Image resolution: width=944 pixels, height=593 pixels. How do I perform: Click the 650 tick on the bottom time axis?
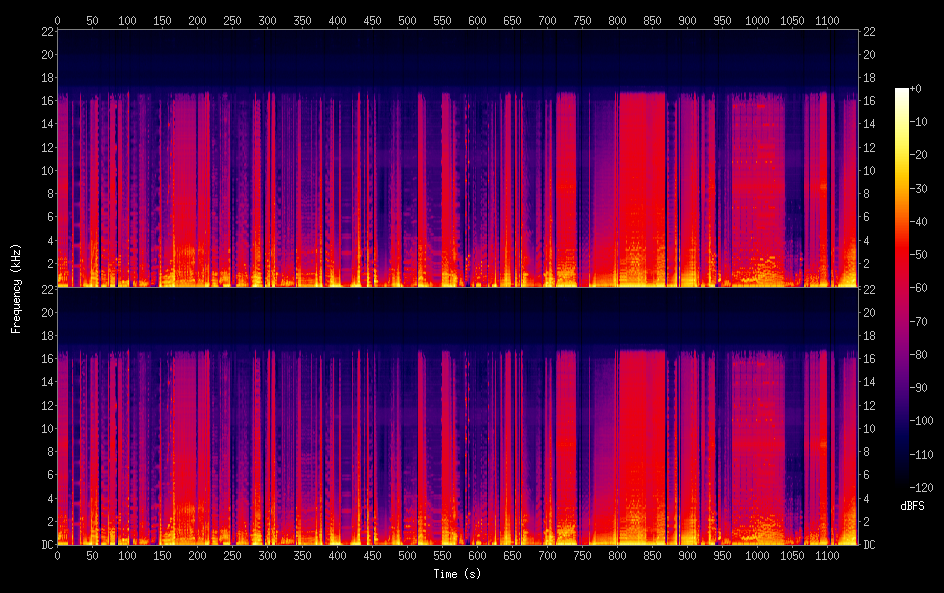[x=512, y=555]
